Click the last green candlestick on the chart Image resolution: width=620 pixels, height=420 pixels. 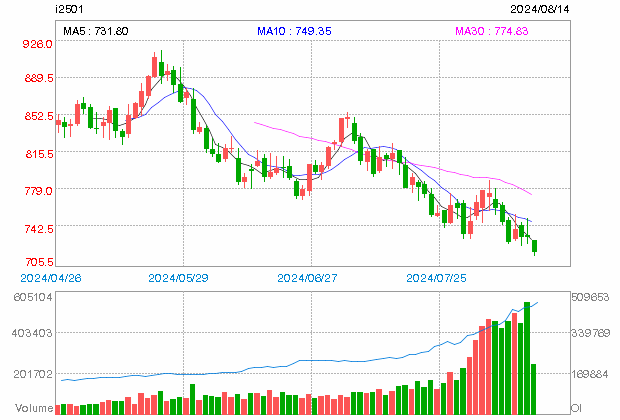point(535,246)
